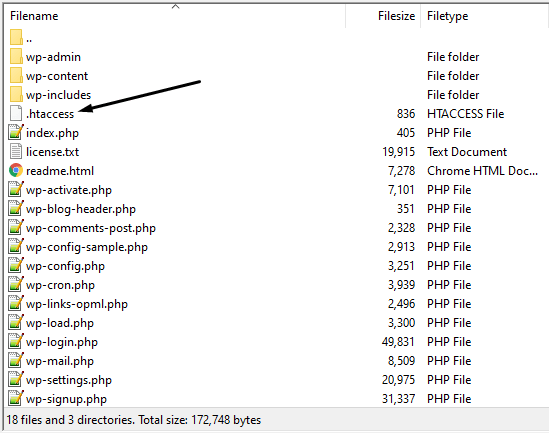Viewport: 549px width, 433px height.
Task: Select the wp-login.php file name
Action: 62,342
